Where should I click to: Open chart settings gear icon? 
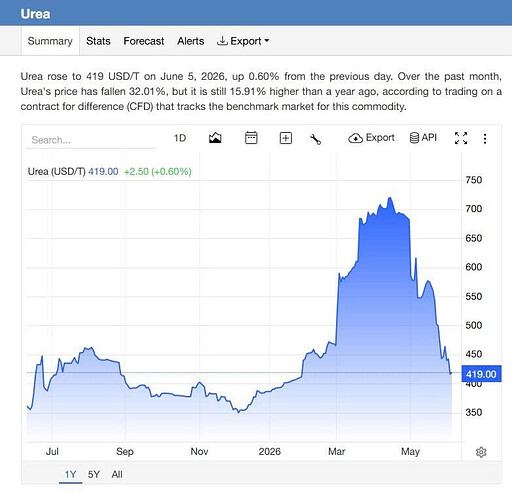click(481, 452)
